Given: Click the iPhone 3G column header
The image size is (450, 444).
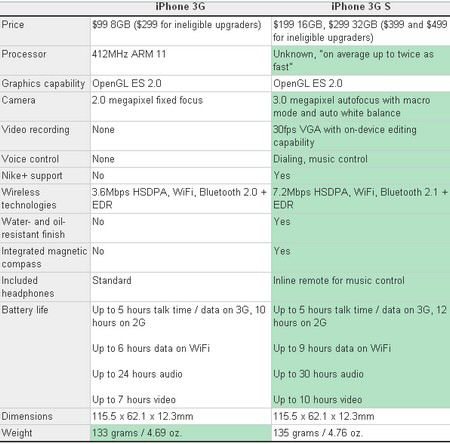Looking at the screenshot, I should click(180, 6).
